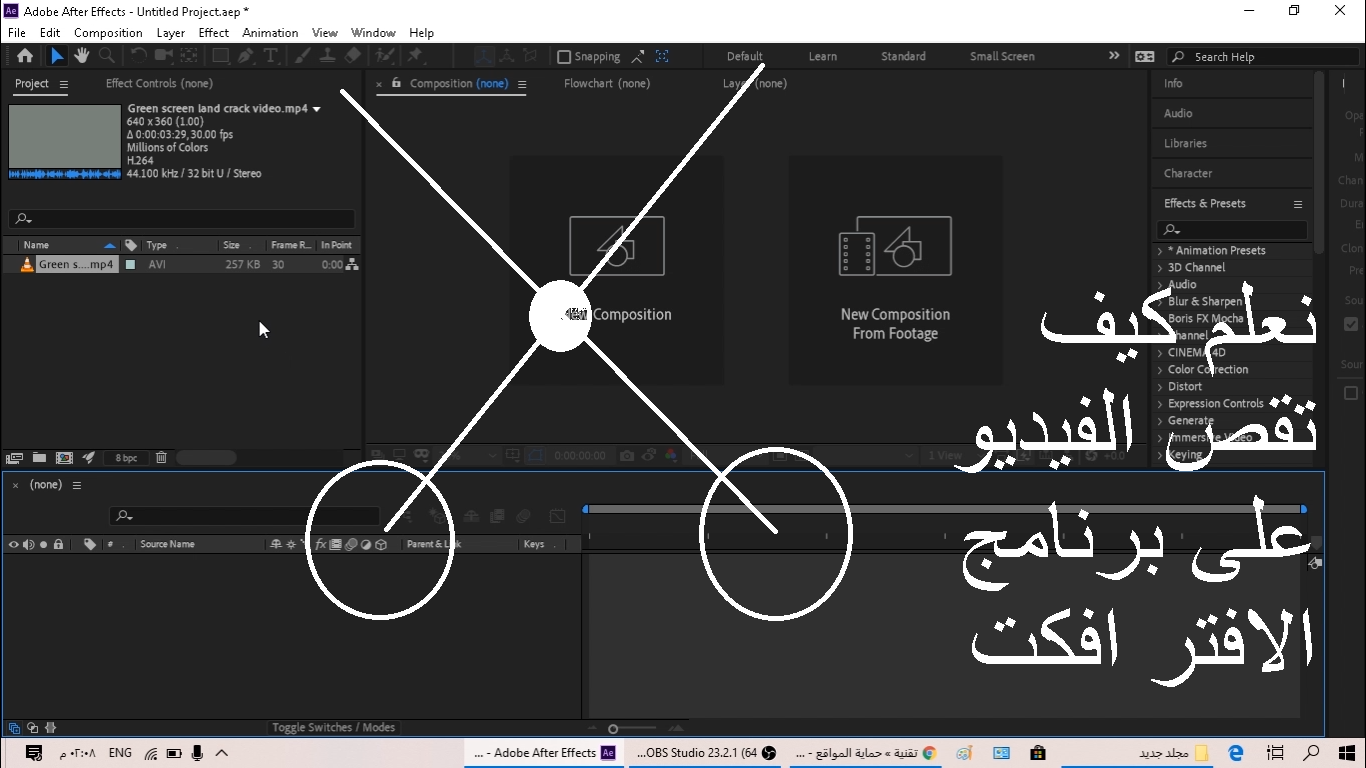The height and width of the screenshot is (768, 1366).
Task: Click the new composition icon in Project footer
Action: coord(64,458)
